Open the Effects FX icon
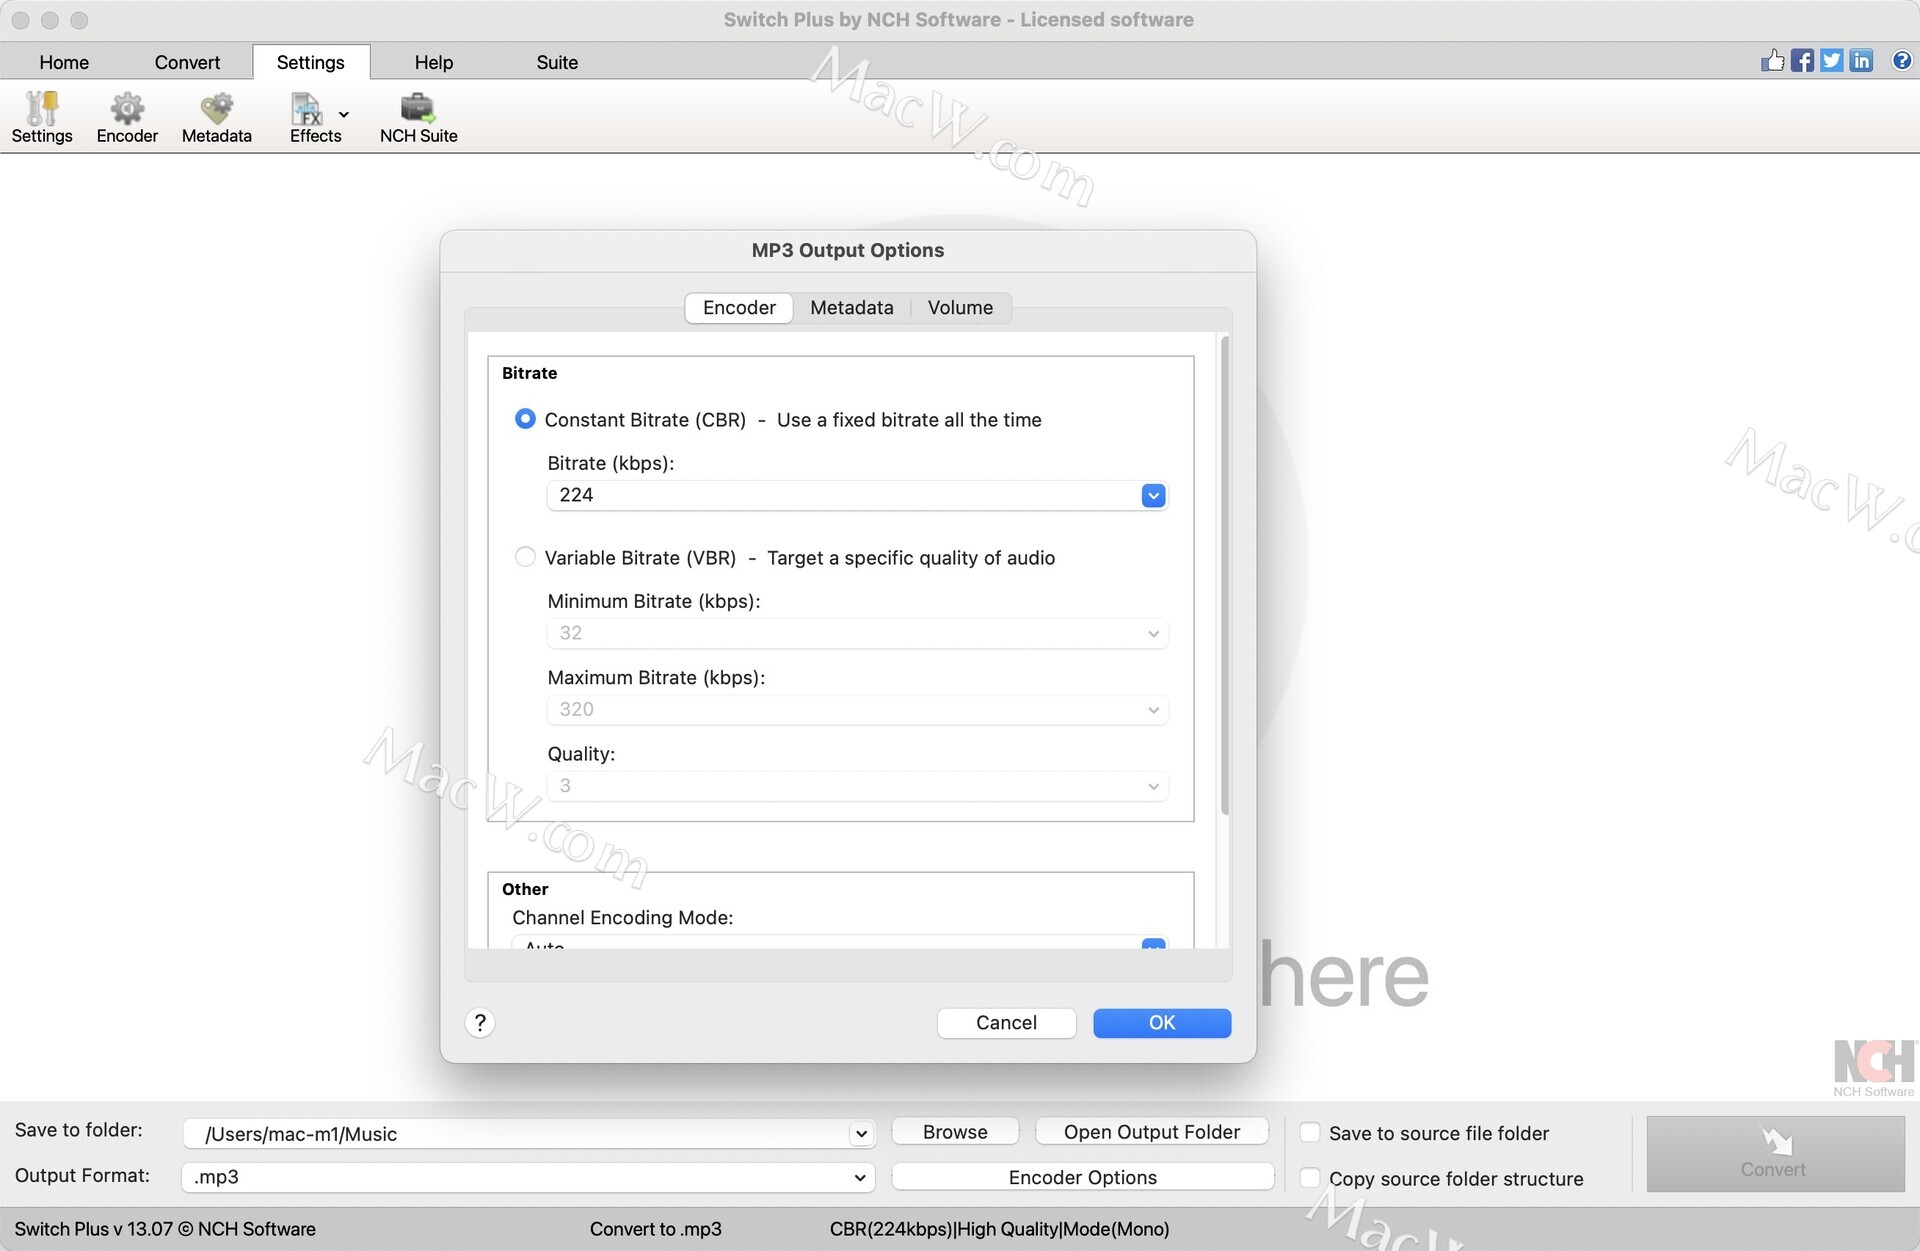 click(307, 108)
